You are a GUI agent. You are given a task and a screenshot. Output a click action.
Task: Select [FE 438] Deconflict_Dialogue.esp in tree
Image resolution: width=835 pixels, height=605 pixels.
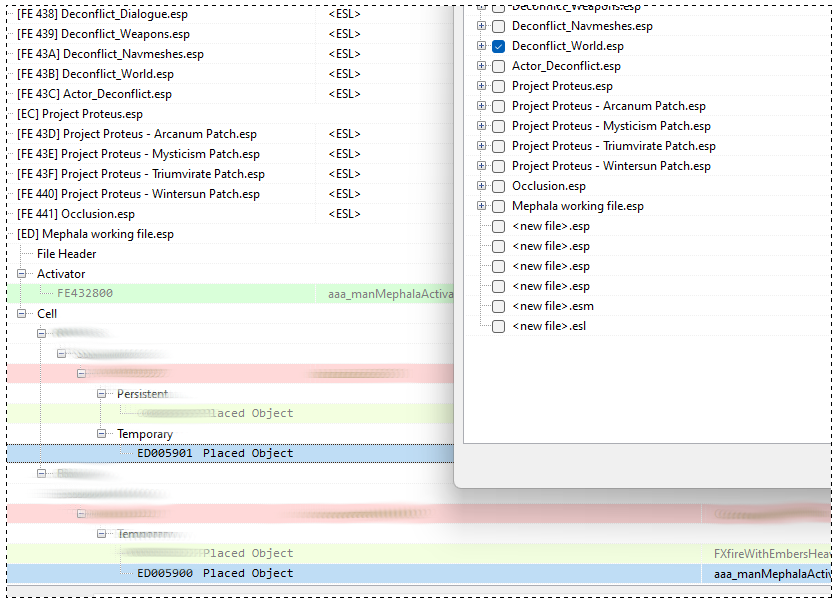(x=102, y=14)
